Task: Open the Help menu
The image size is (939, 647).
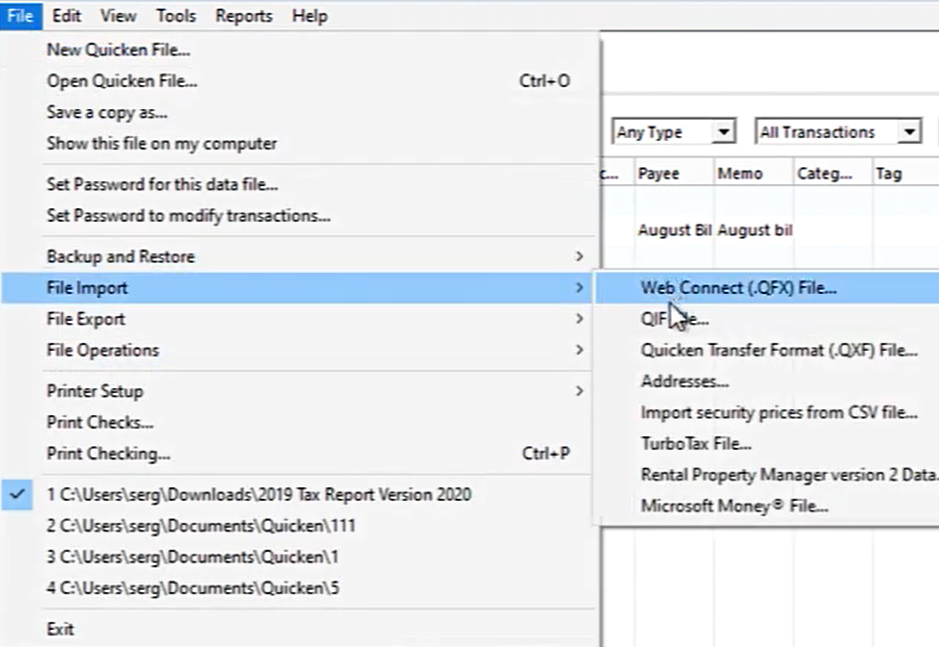Action: click(310, 16)
